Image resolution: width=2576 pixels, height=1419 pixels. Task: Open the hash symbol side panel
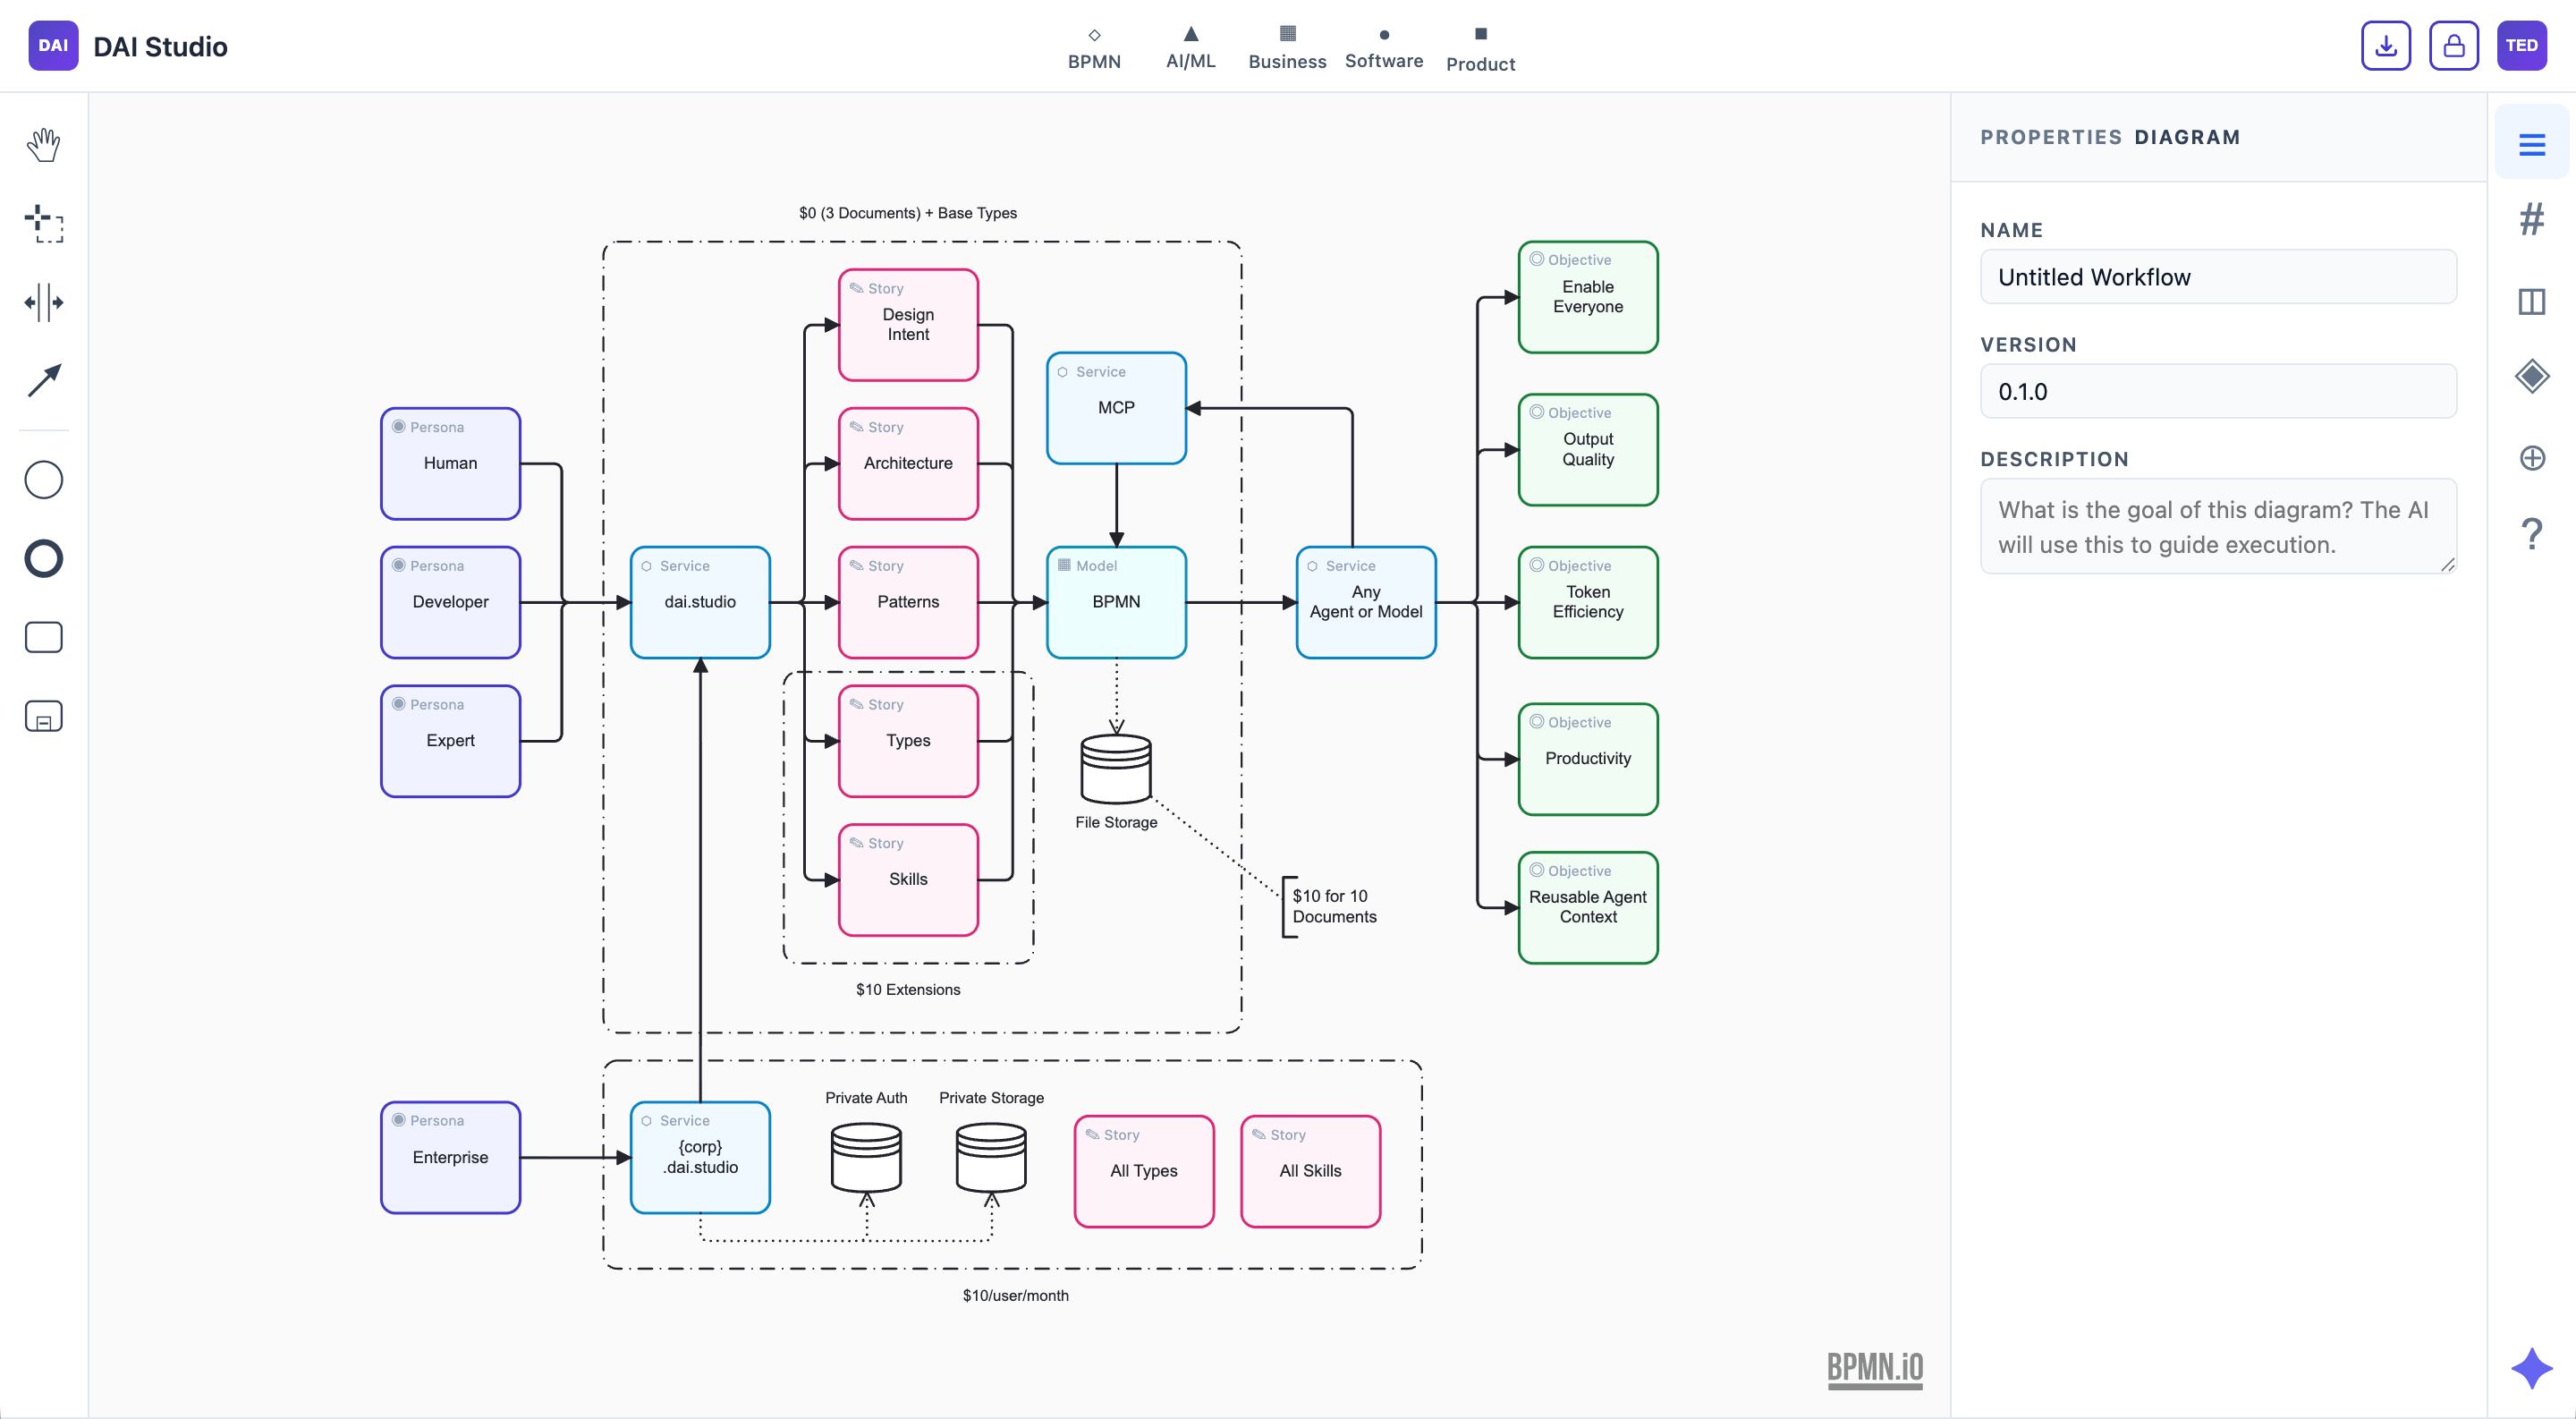[2531, 219]
